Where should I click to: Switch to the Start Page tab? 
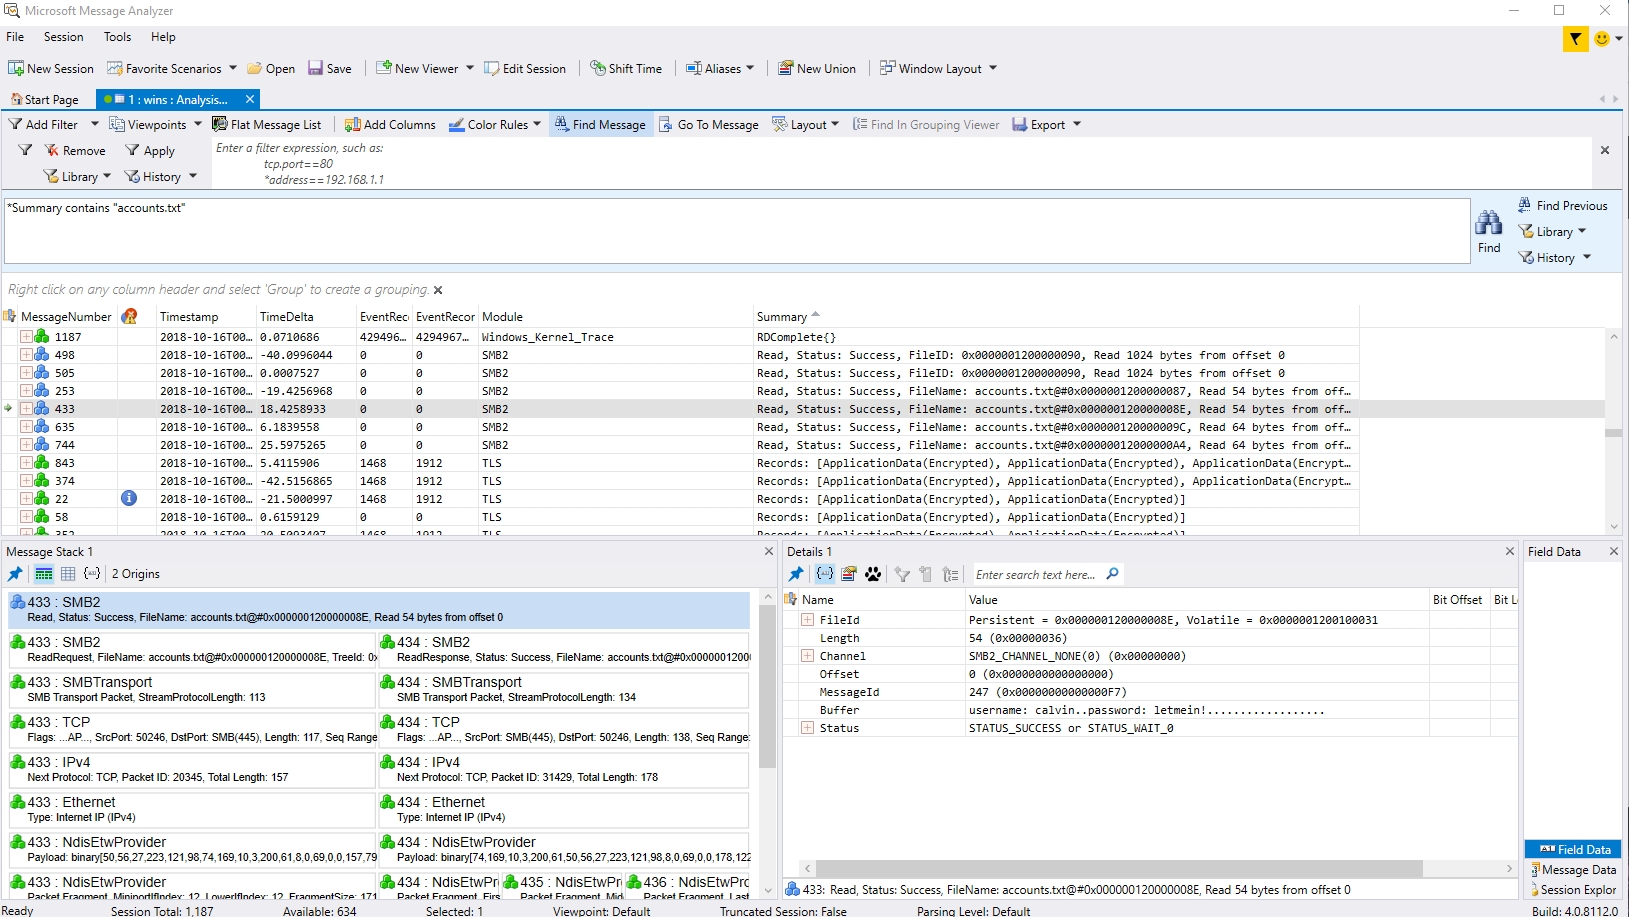click(x=45, y=100)
